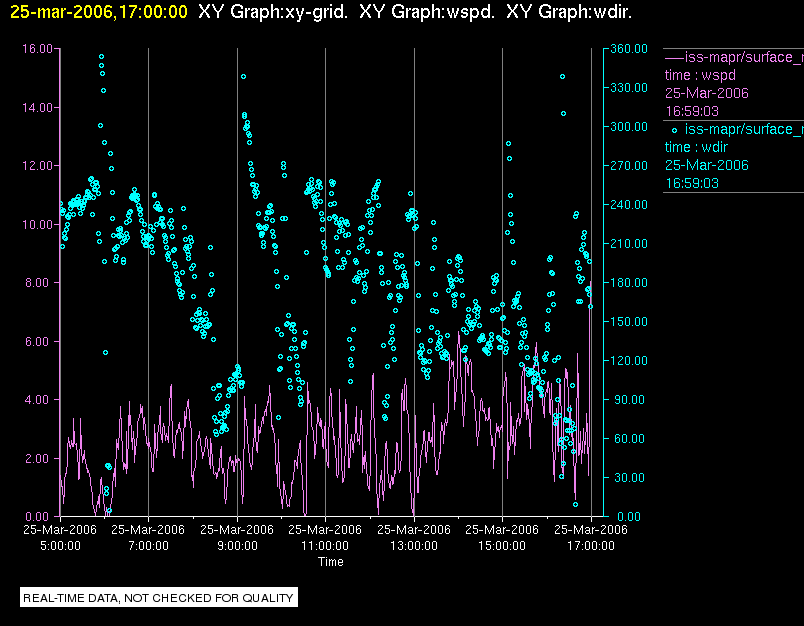Click the 5:00:00 x-axis tick label
This screenshot has width=804, height=626.
60,546
